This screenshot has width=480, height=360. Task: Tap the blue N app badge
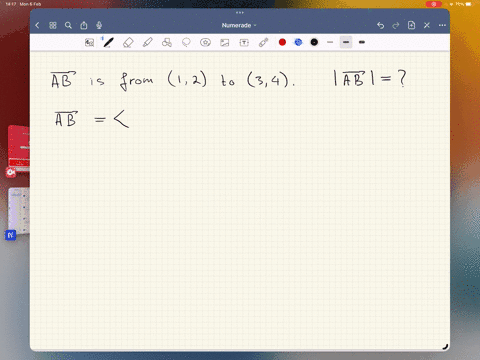11,235
